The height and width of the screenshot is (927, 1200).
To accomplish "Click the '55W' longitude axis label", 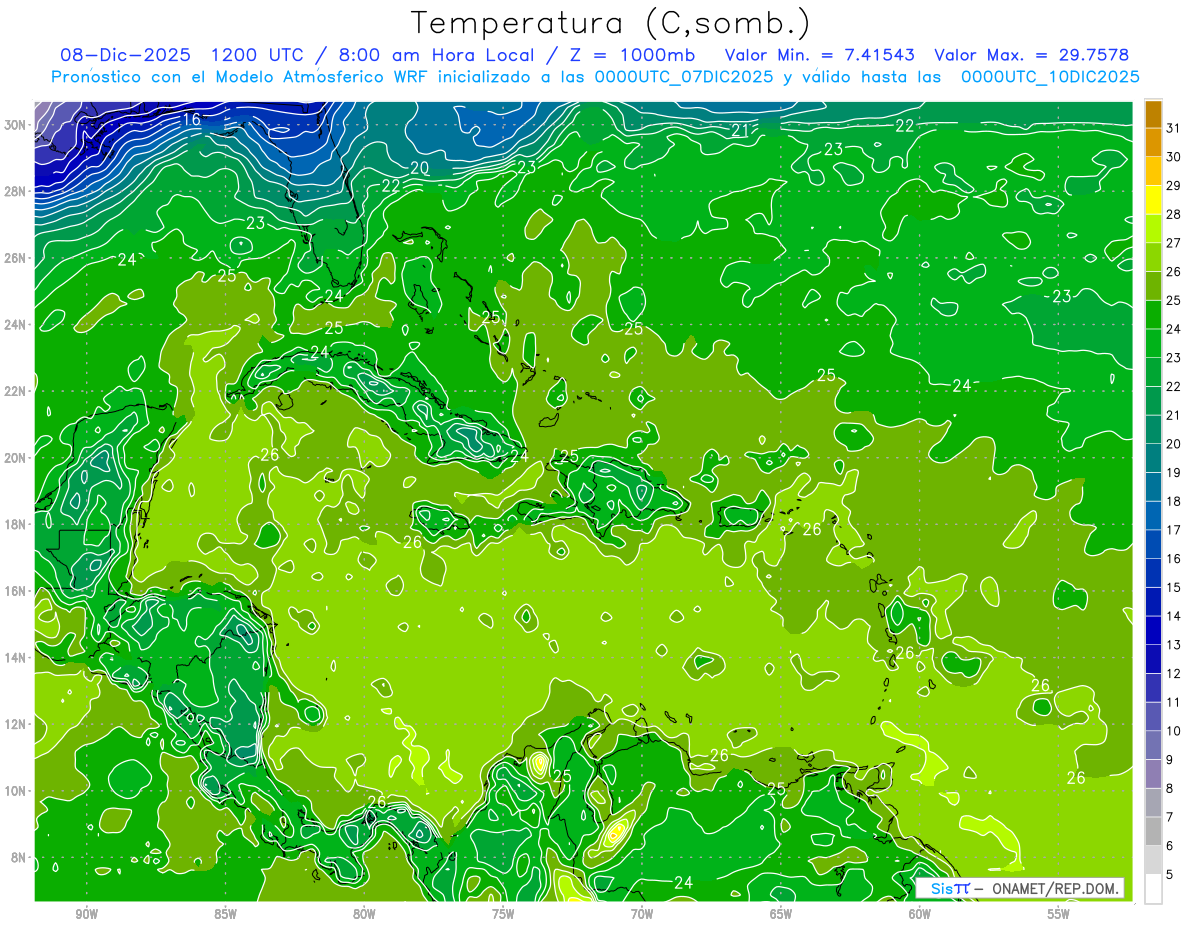I will (x=1059, y=914).
